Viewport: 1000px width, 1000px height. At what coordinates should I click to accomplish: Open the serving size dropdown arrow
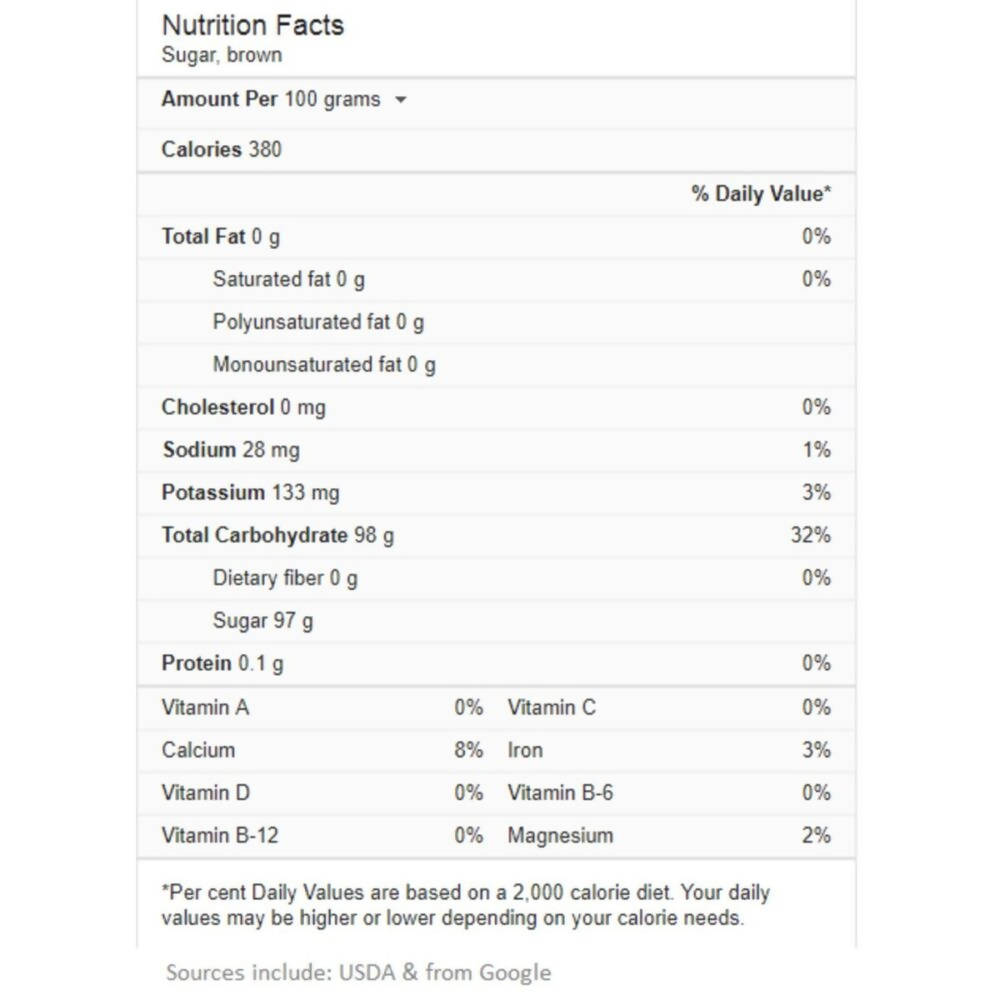pyautogui.click(x=400, y=99)
